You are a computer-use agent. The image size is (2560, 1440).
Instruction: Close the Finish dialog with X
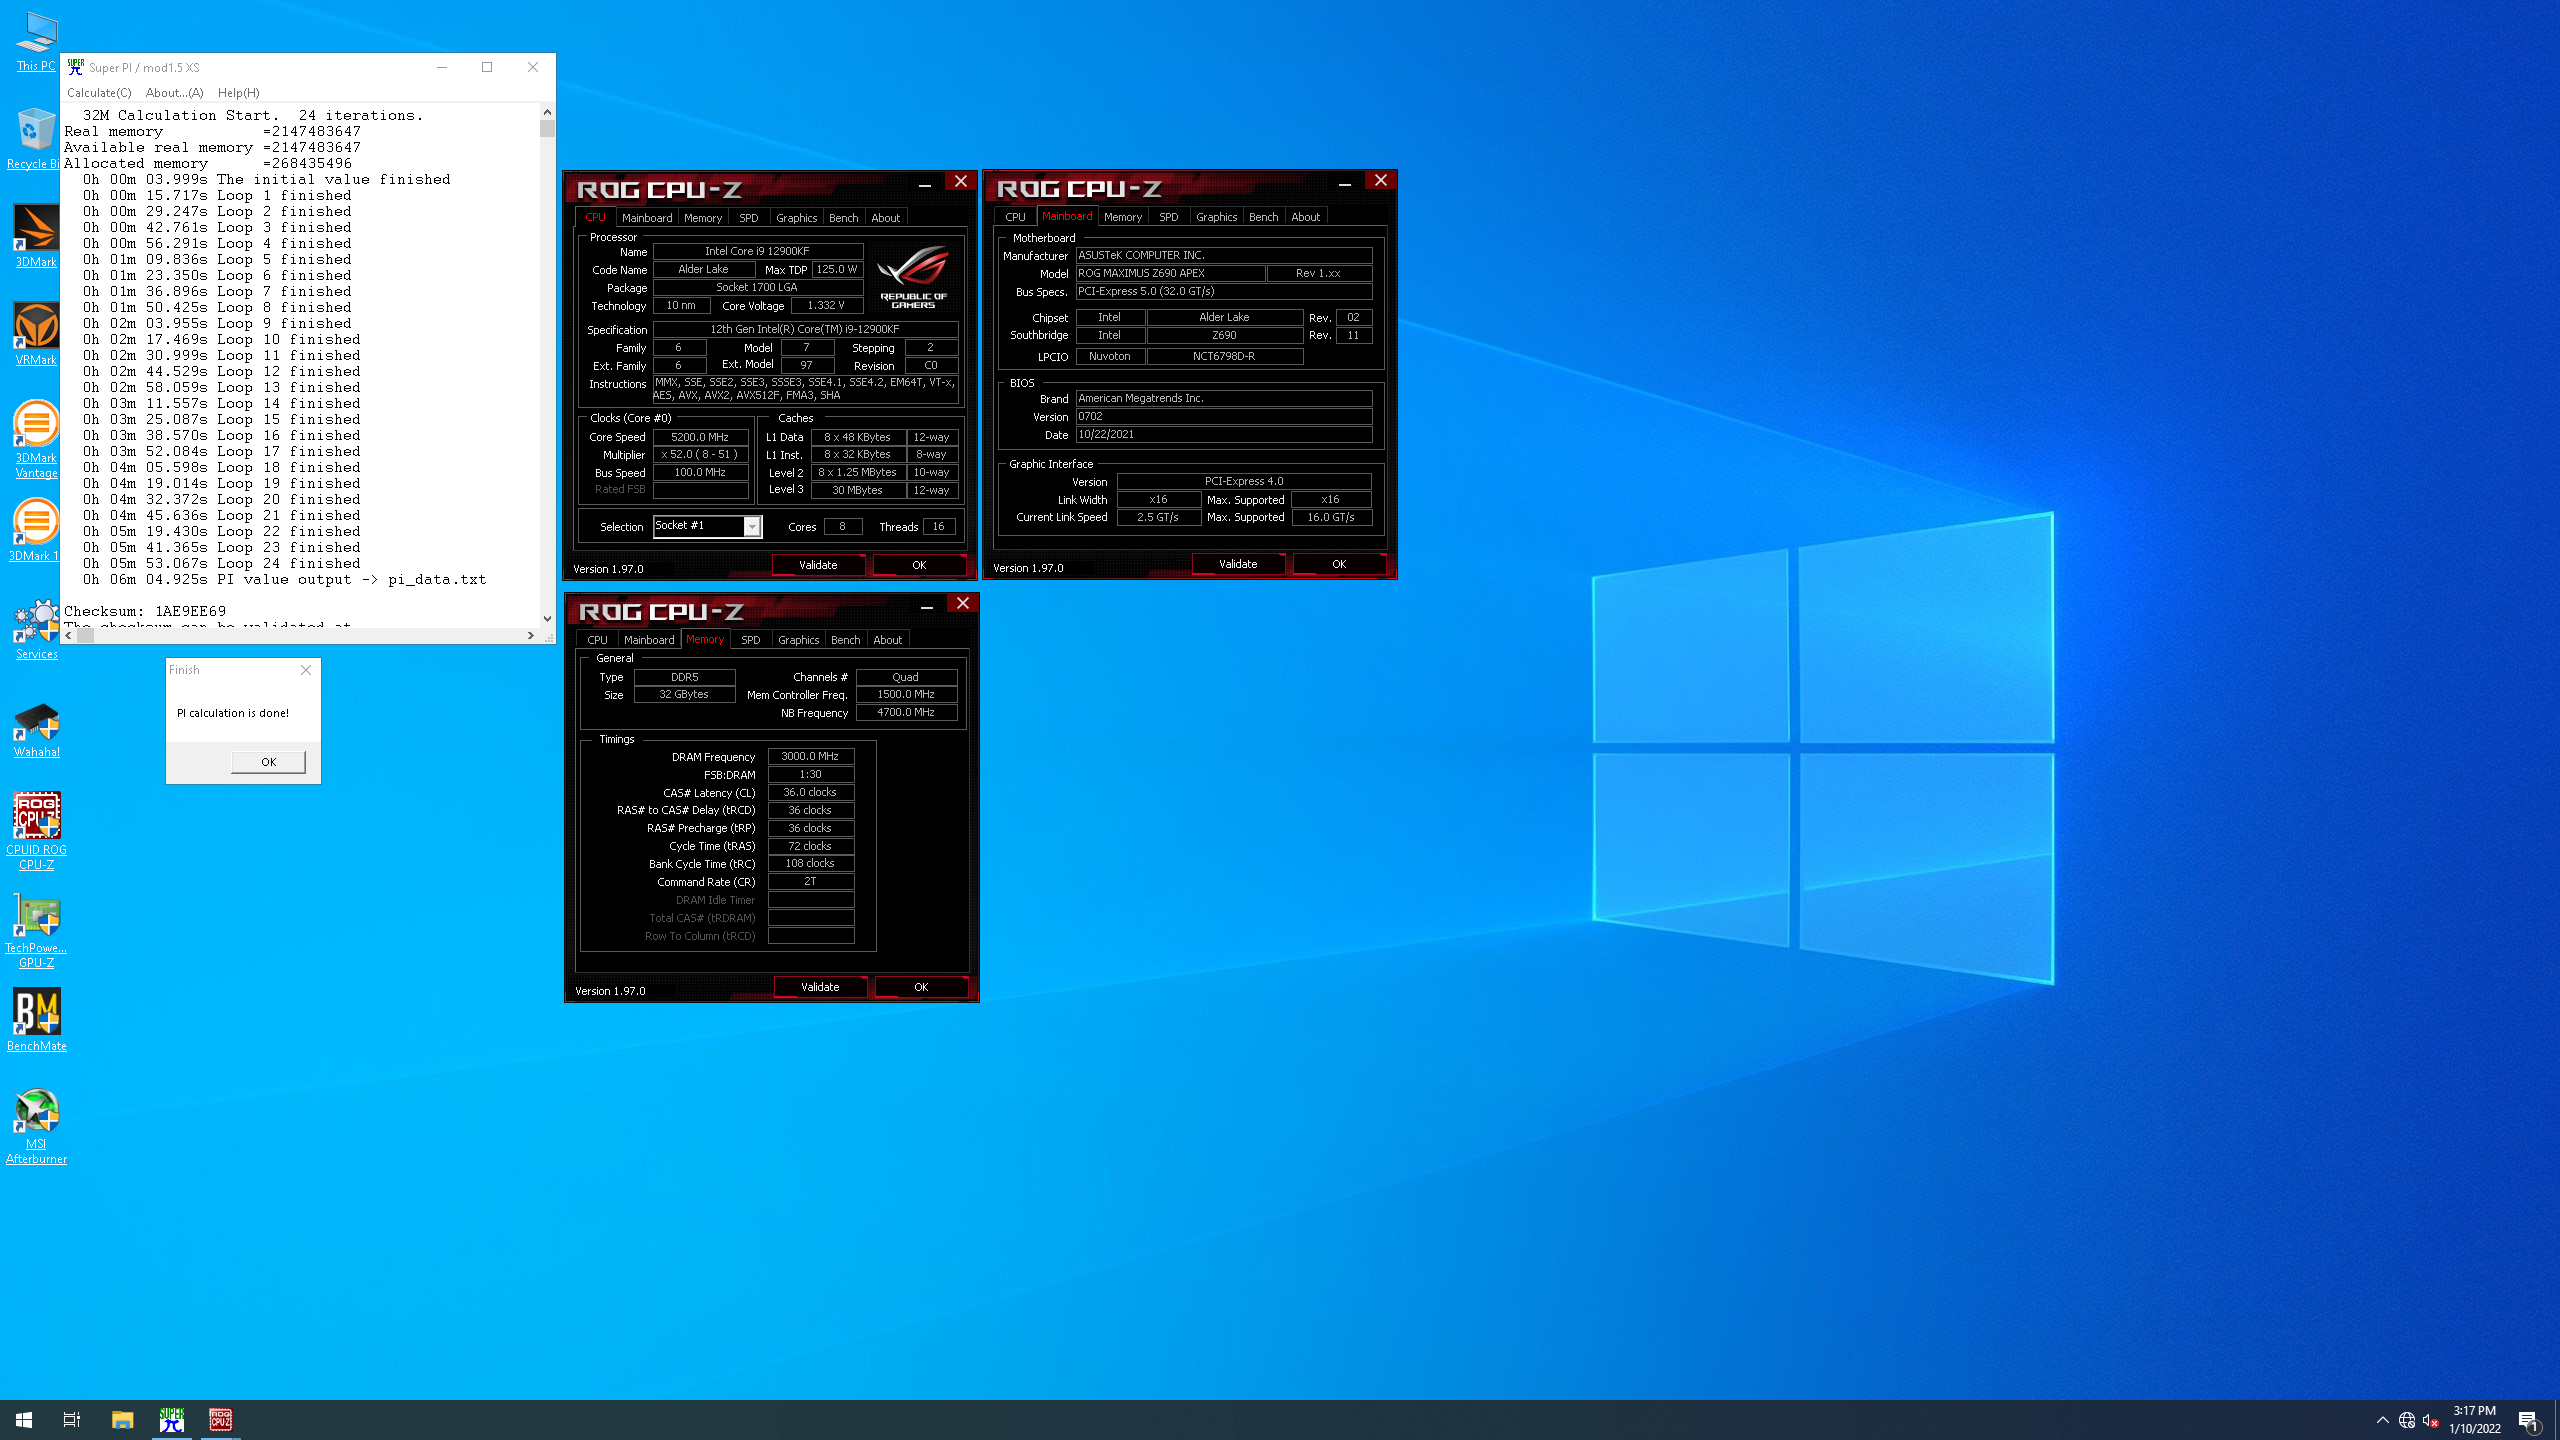[x=306, y=670]
